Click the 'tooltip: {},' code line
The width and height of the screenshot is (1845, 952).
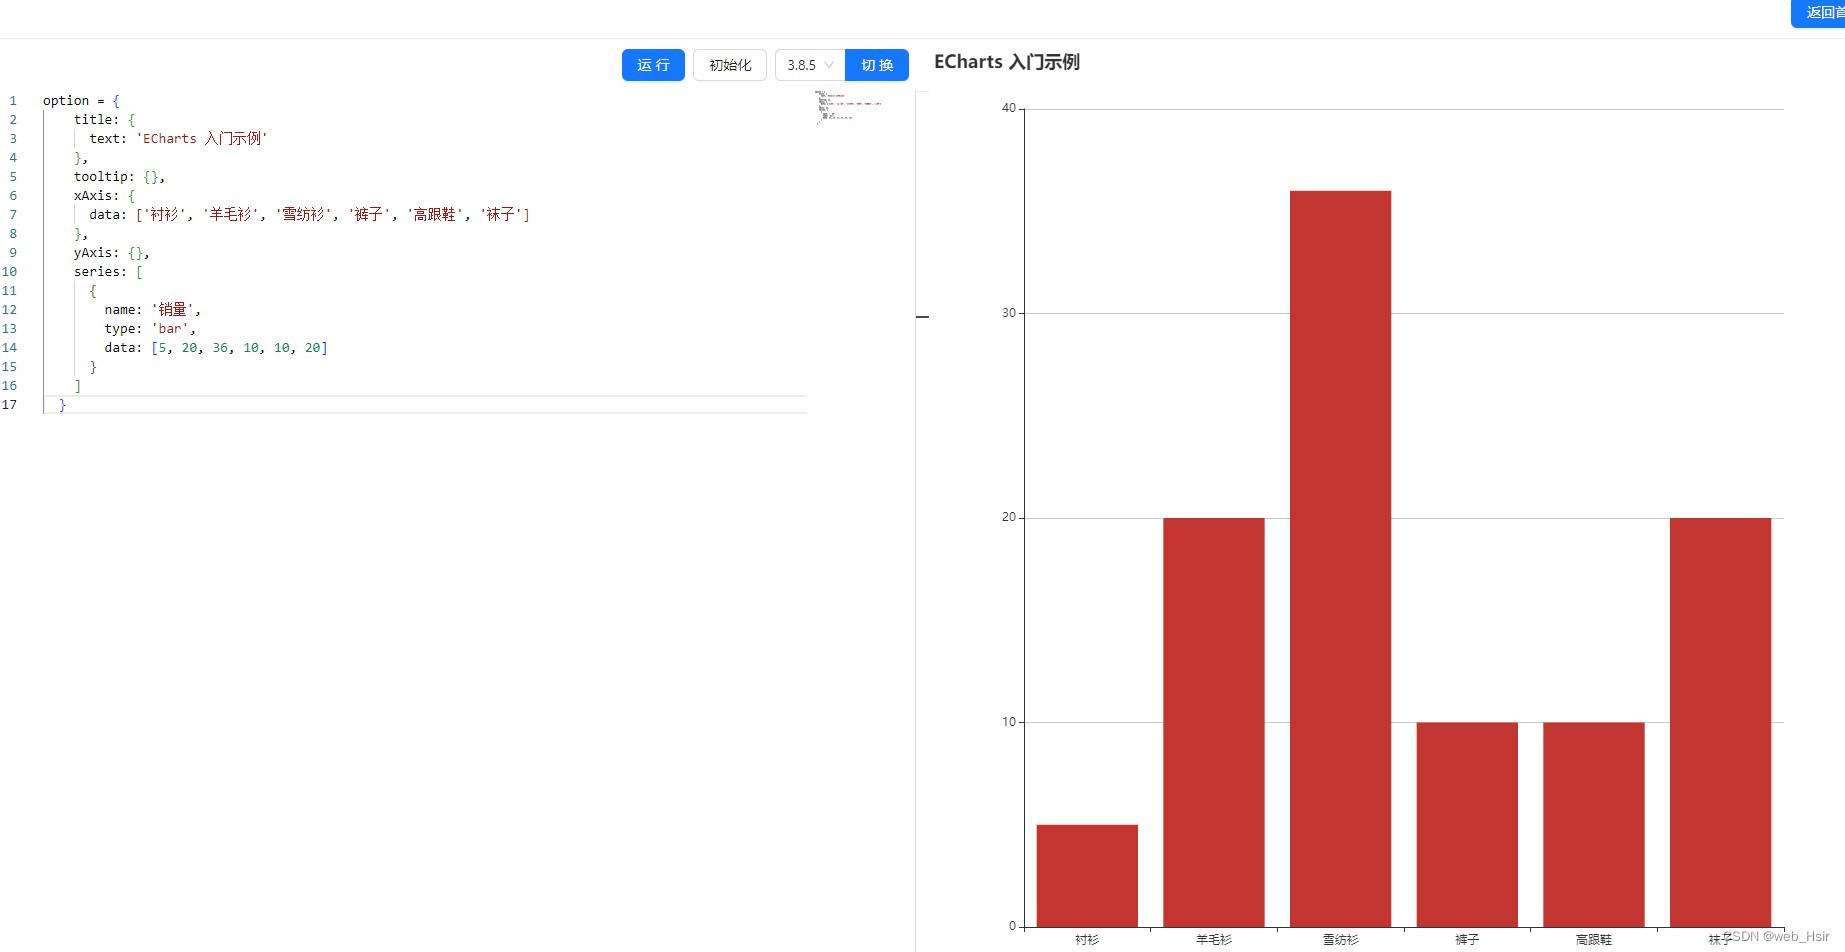(119, 176)
